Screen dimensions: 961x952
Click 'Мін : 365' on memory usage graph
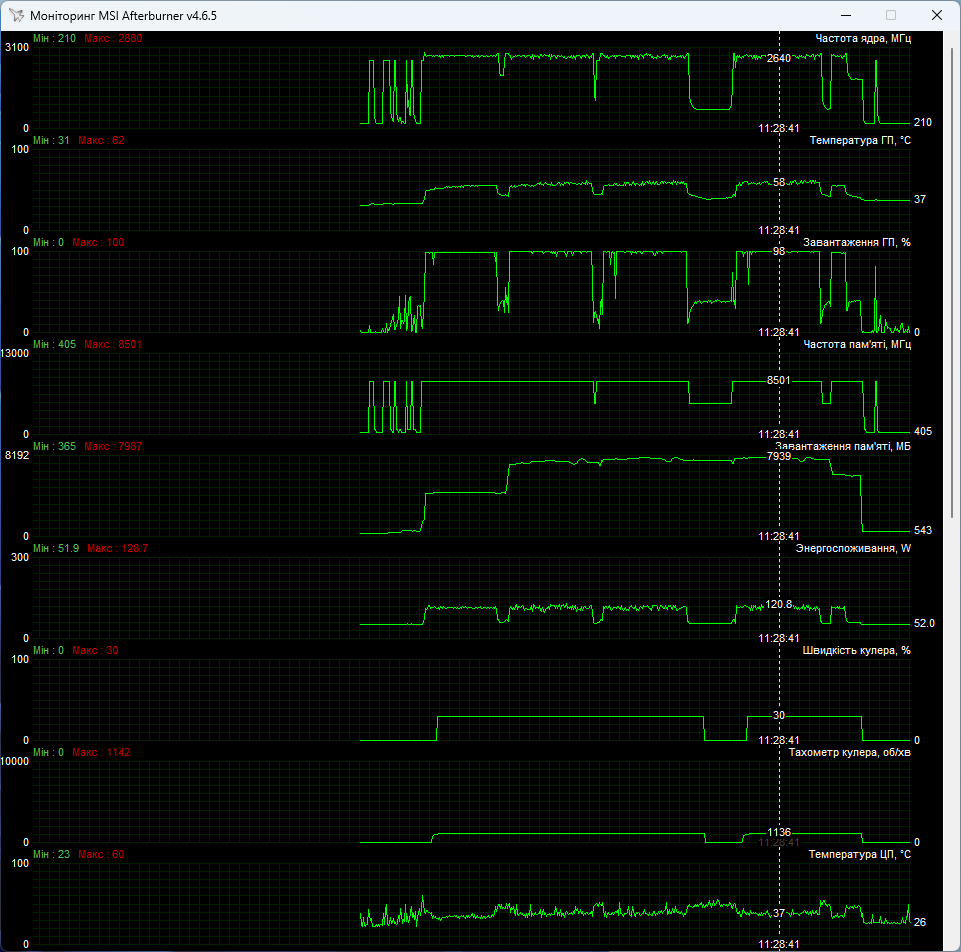(55, 446)
